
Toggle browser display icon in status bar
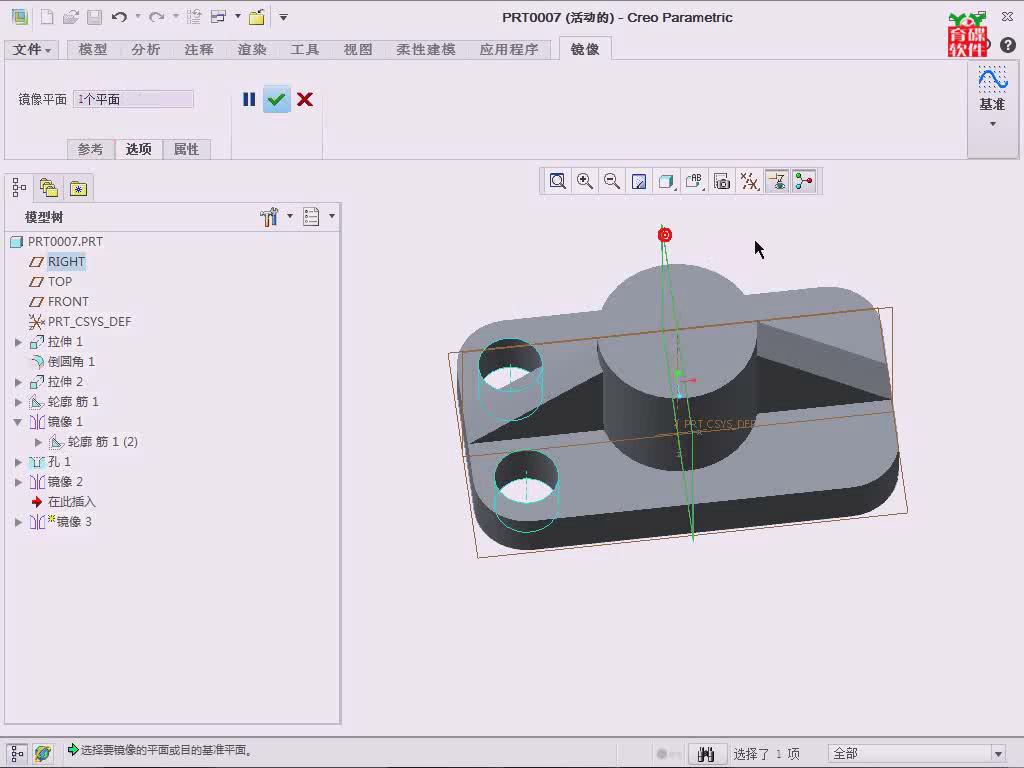point(43,754)
